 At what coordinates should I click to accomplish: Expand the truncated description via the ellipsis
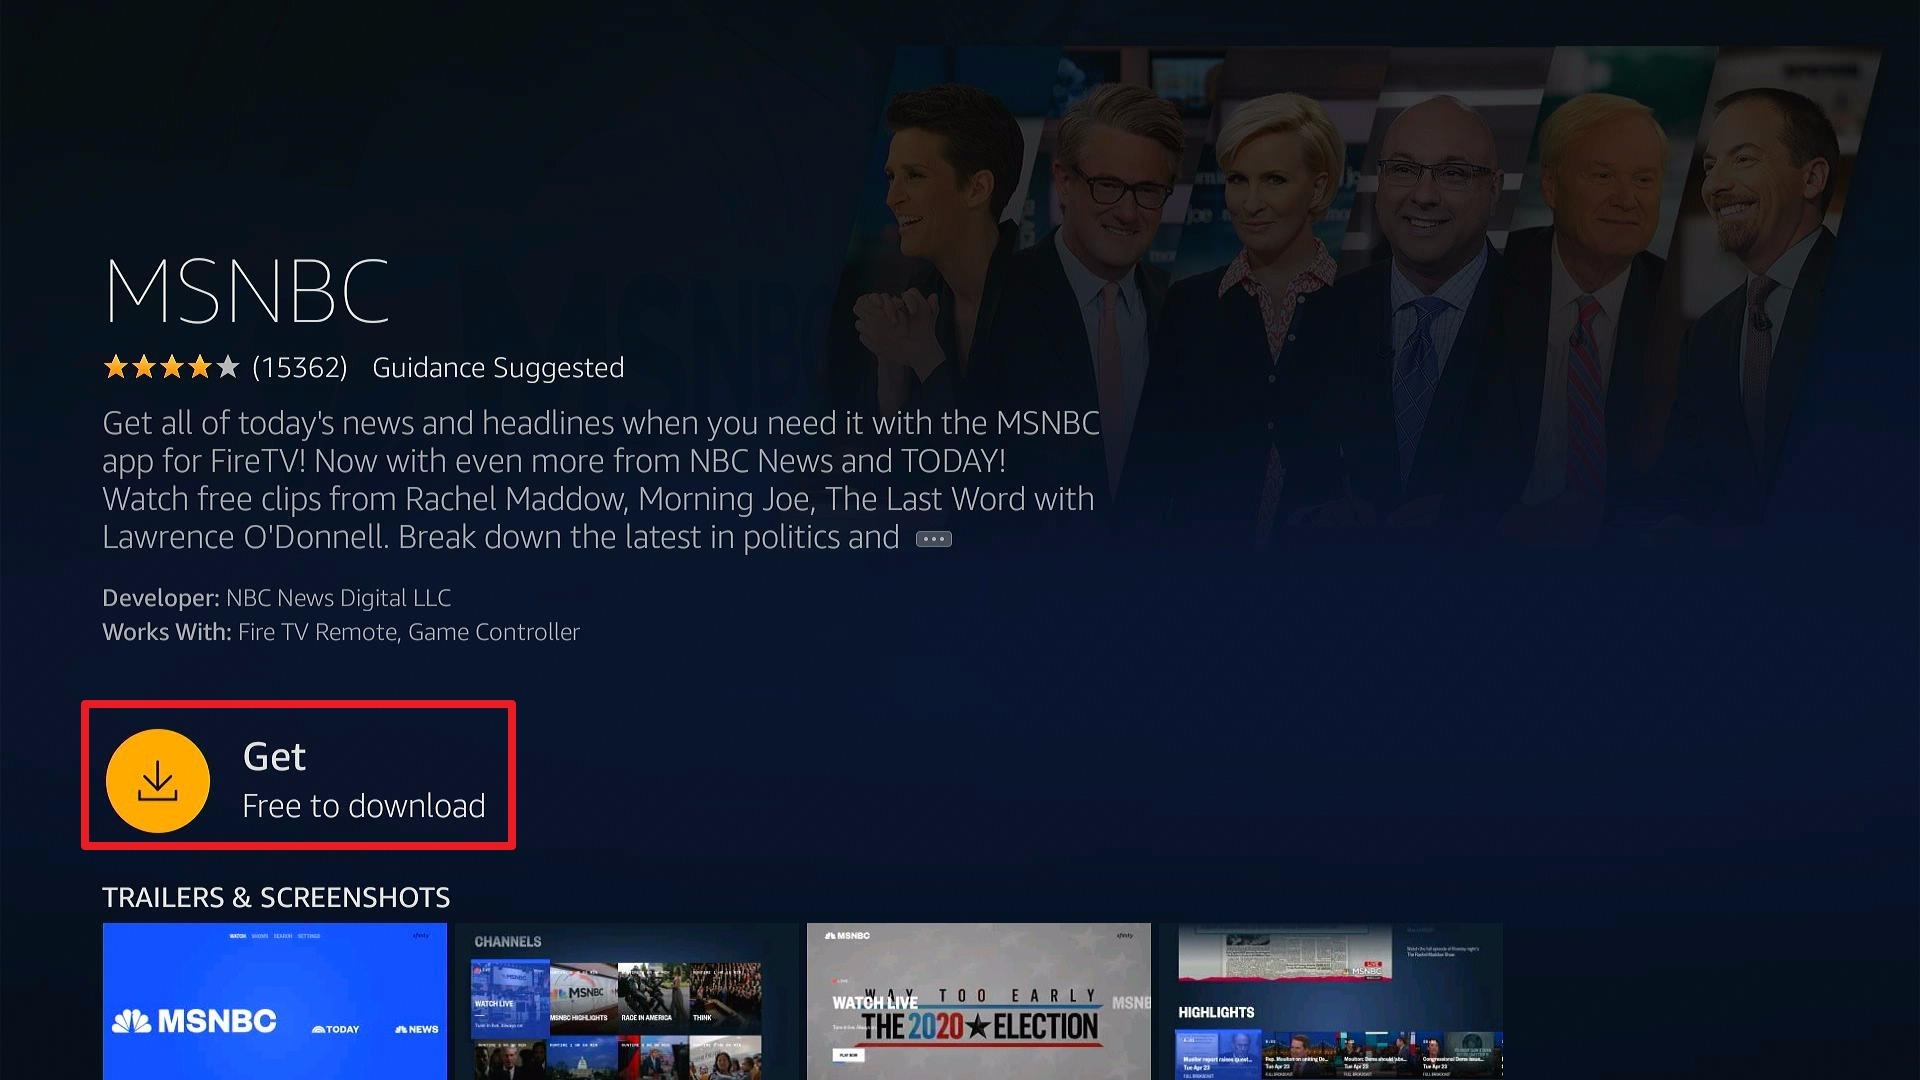[933, 538]
